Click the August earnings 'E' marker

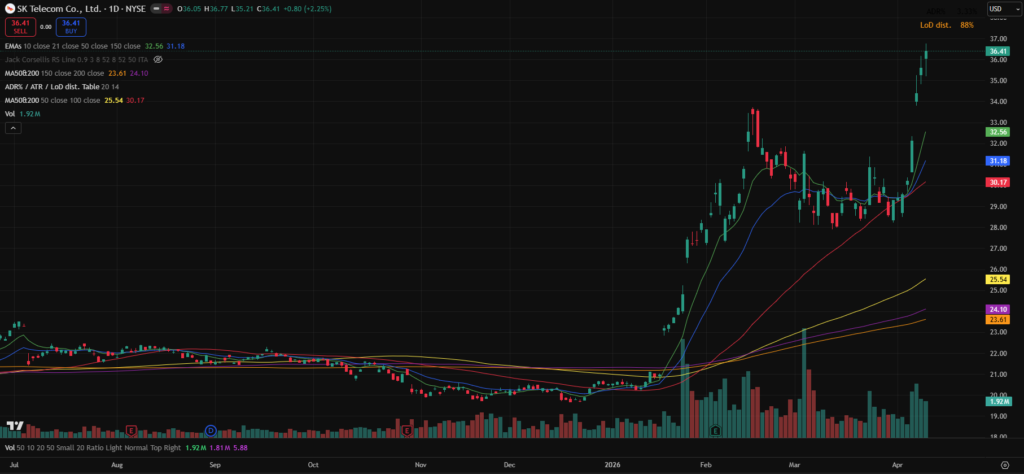[132, 430]
